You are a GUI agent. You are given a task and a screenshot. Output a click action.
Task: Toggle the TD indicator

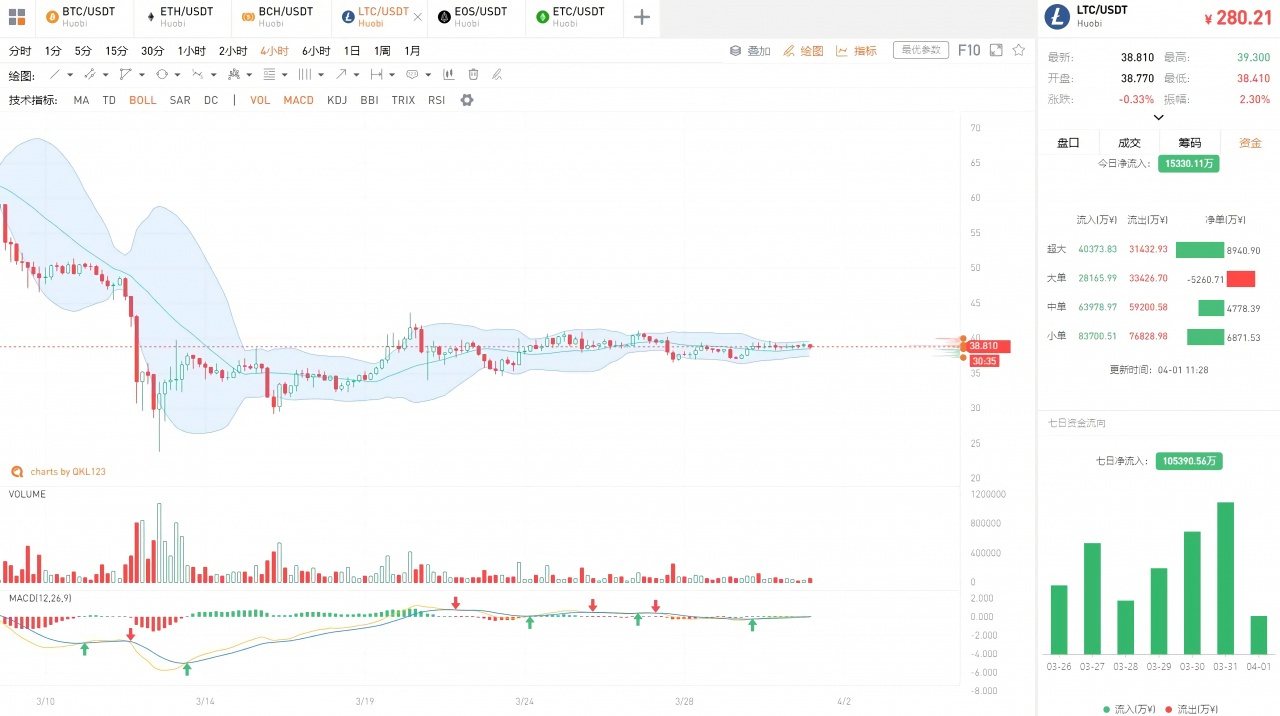(x=109, y=100)
